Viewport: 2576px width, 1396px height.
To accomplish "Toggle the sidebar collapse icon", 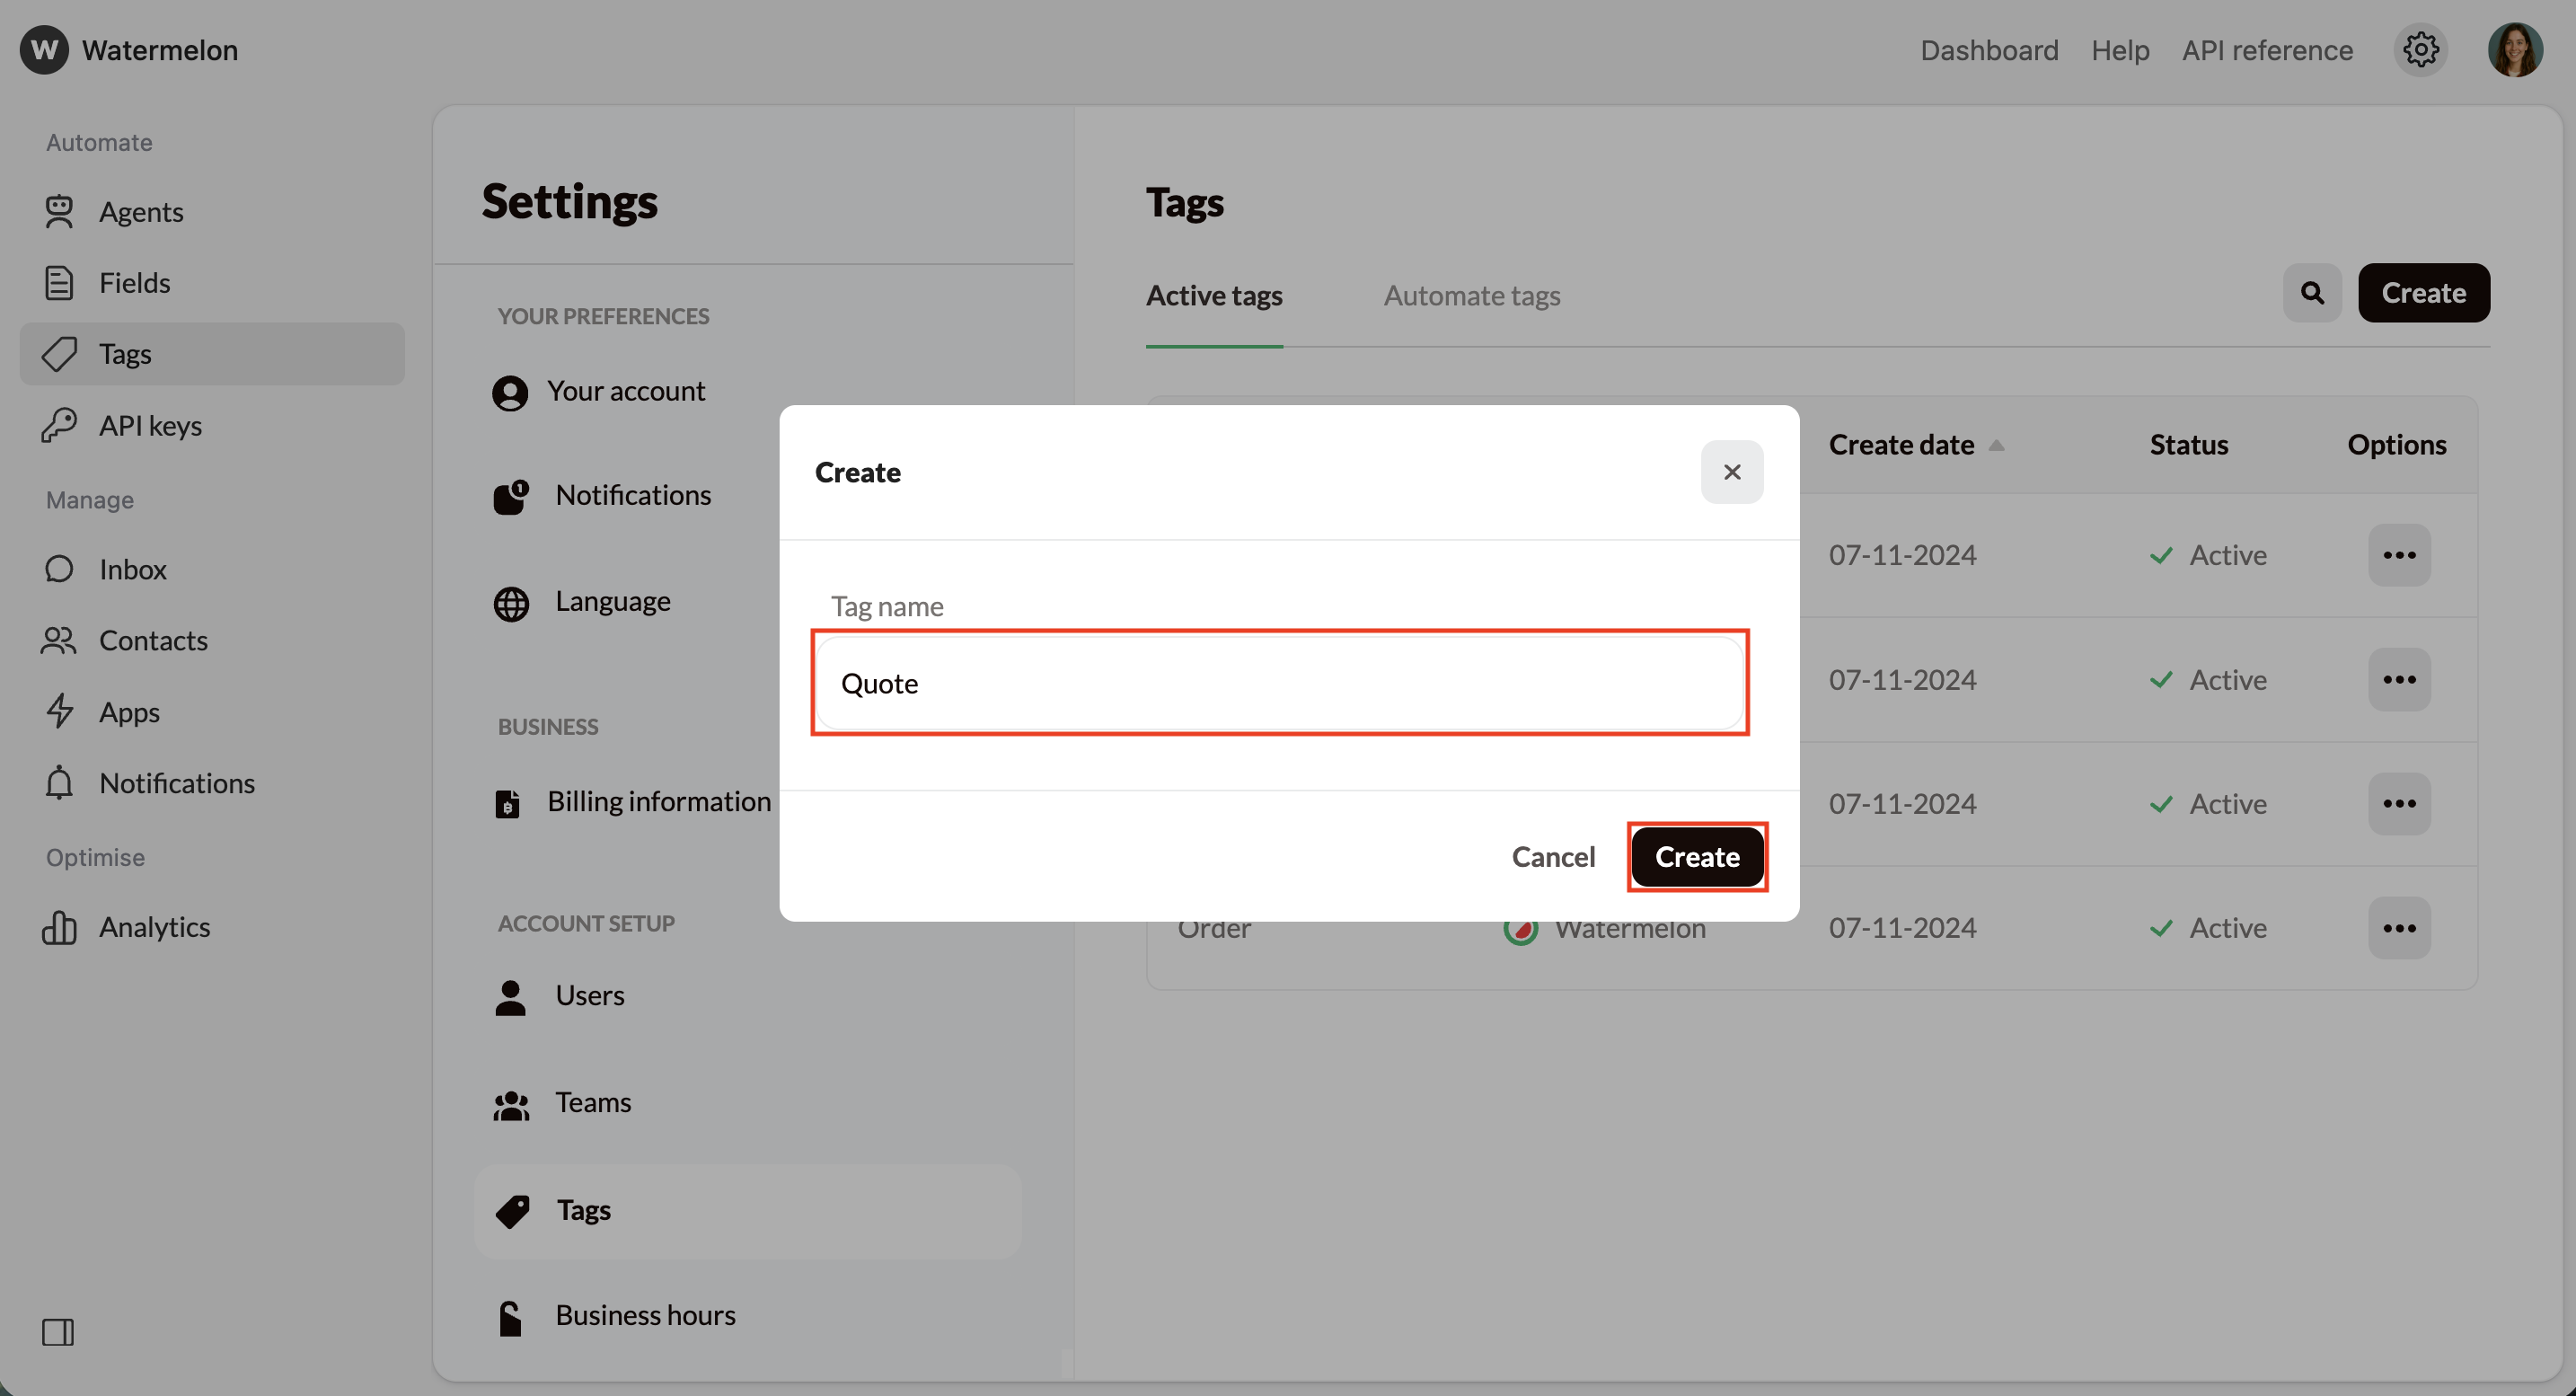I will coord(57,1331).
